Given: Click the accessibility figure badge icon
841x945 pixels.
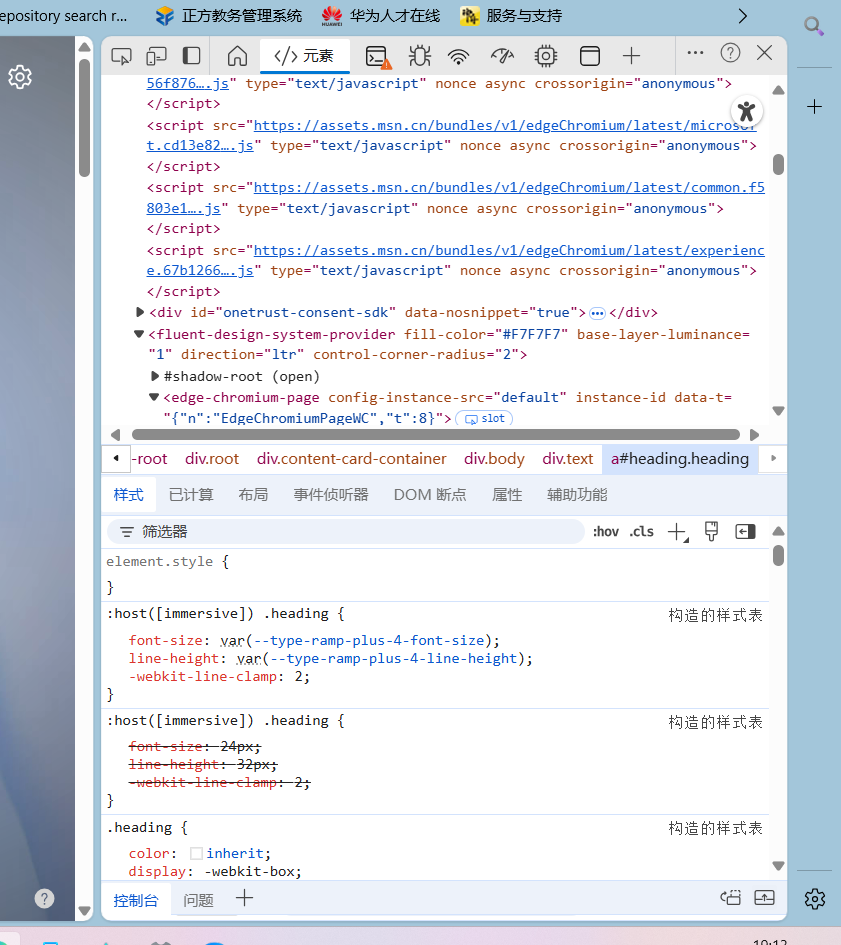Looking at the screenshot, I should [x=746, y=111].
